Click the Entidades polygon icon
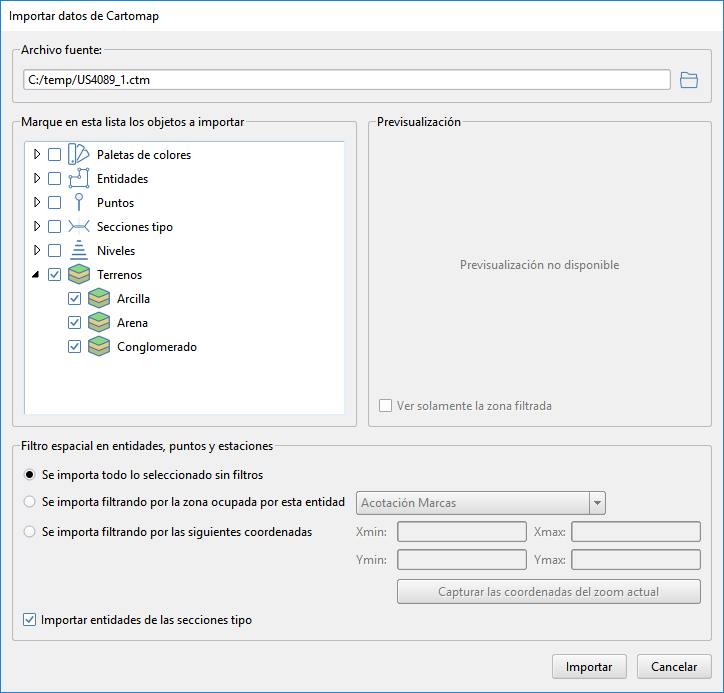The width and height of the screenshot is (724, 693). click(x=78, y=178)
